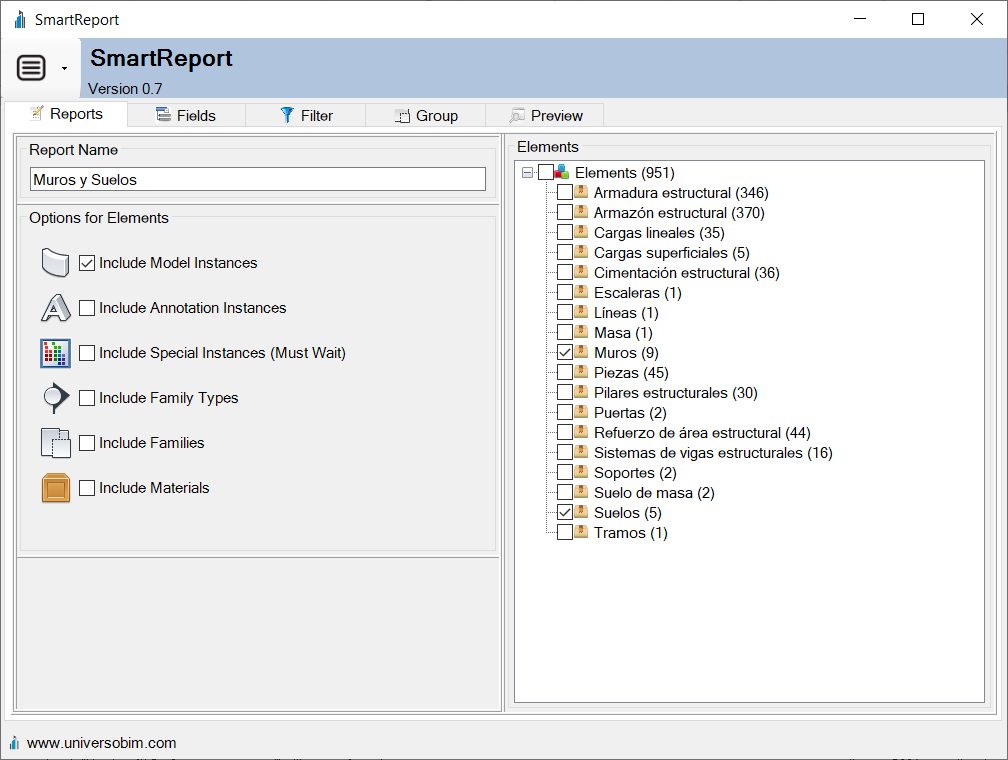Image resolution: width=1008 pixels, height=760 pixels.
Task: Click the Annotation Instances letter A icon
Action: [x=55, y=307]
